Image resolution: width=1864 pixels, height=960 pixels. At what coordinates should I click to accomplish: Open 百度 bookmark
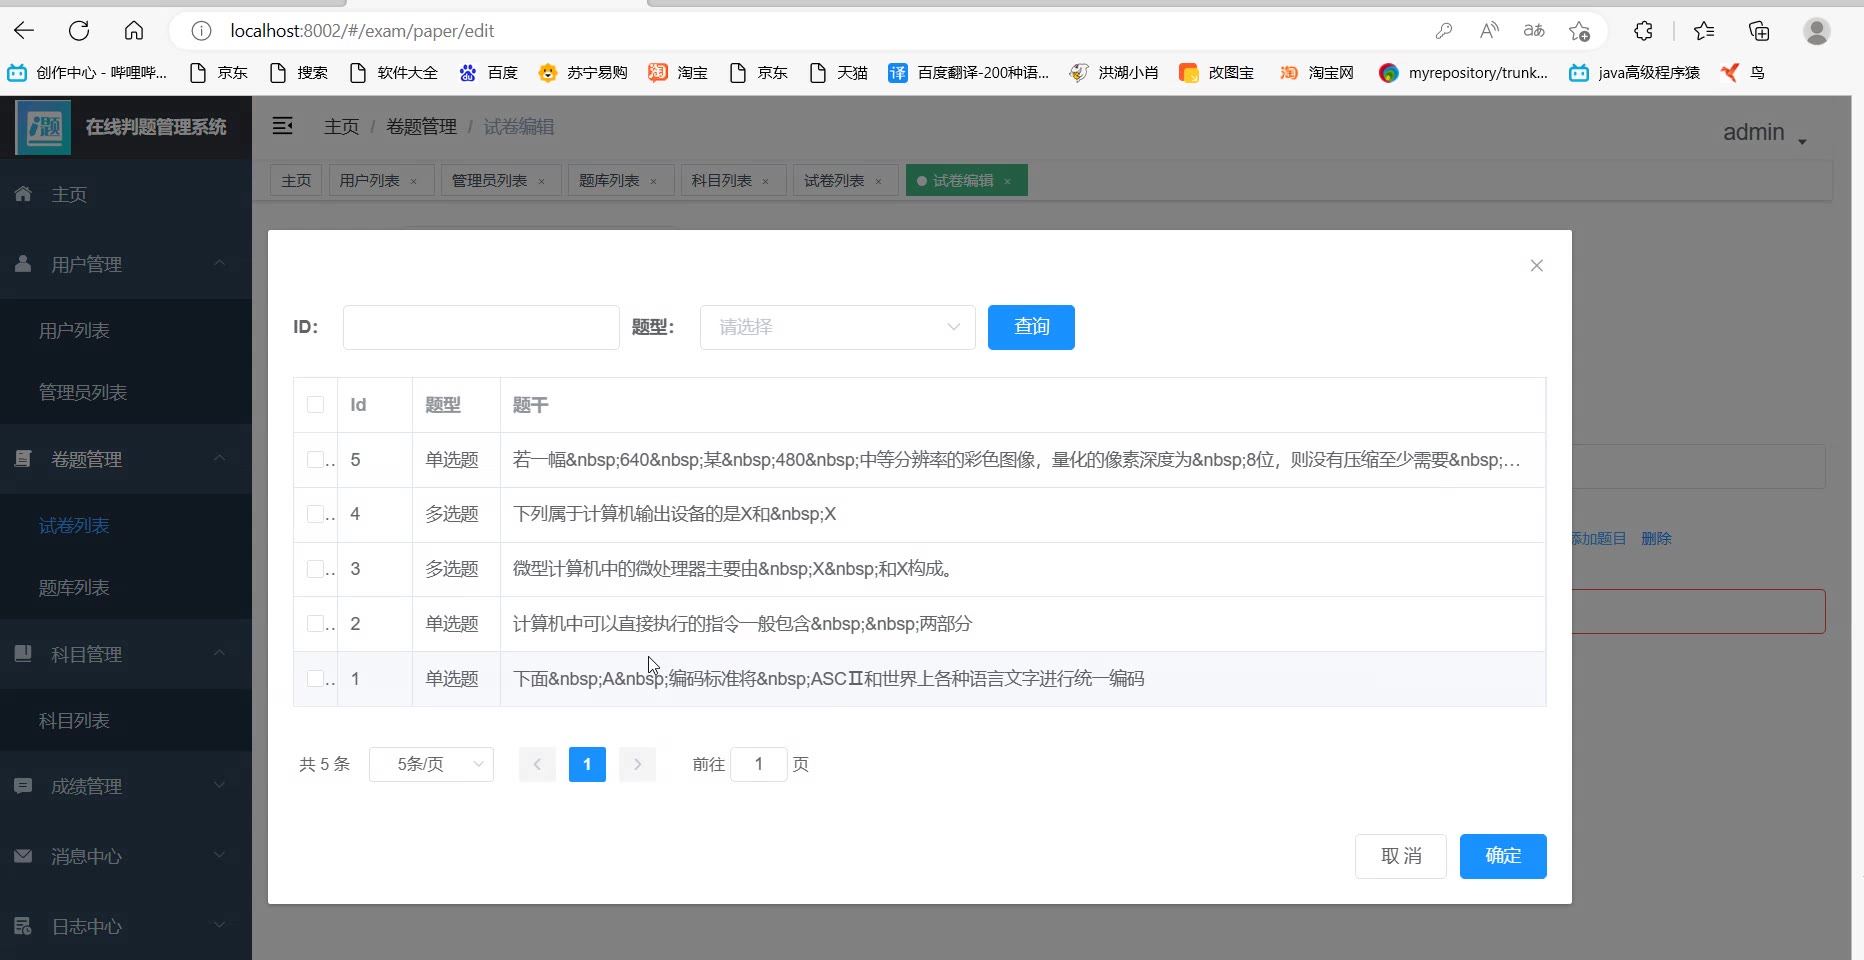[488, 72]
